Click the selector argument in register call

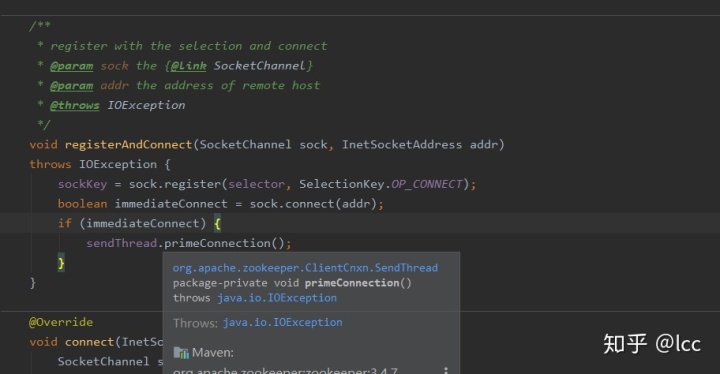(256, 184)
